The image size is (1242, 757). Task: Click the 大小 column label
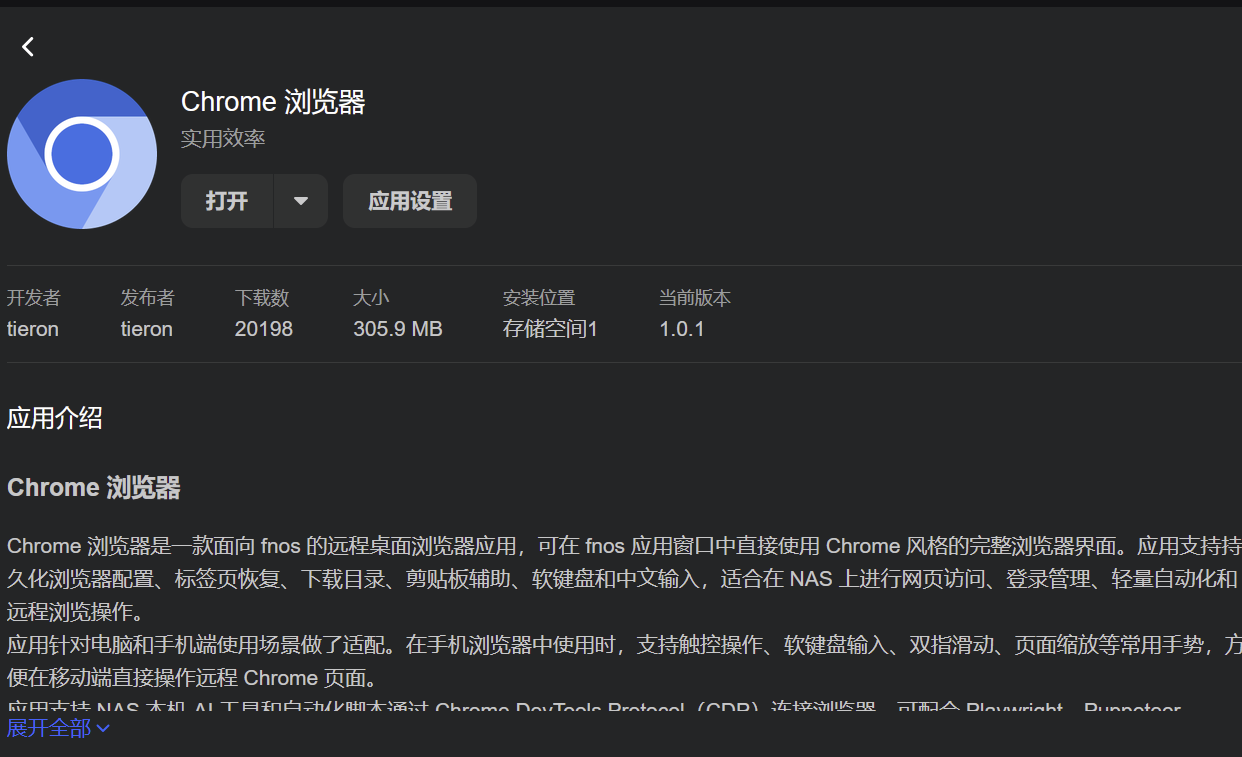click(x=371, y=298)
